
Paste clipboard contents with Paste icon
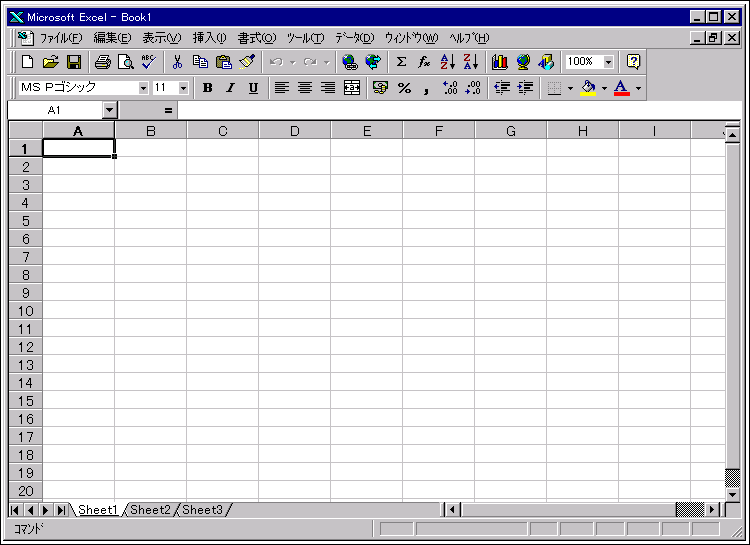click(x=223, y=62)
